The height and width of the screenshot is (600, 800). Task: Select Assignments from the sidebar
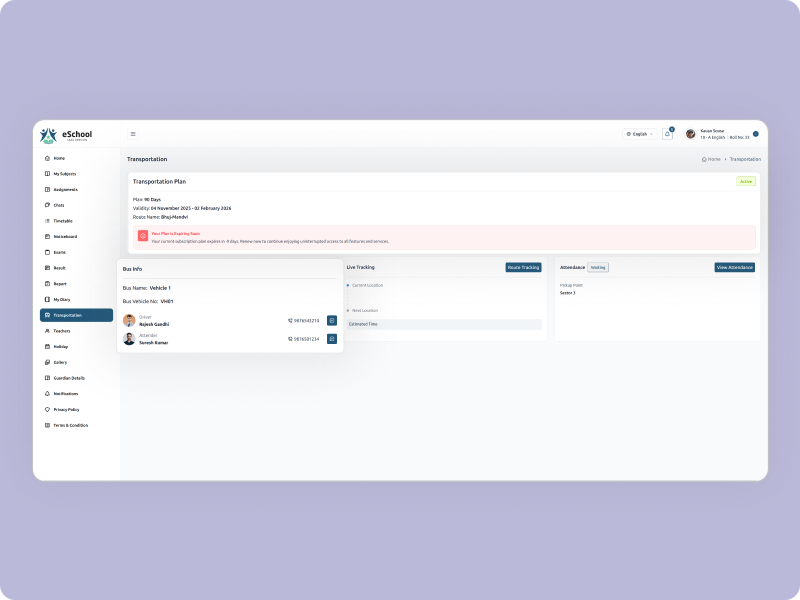tap(65, 190)
